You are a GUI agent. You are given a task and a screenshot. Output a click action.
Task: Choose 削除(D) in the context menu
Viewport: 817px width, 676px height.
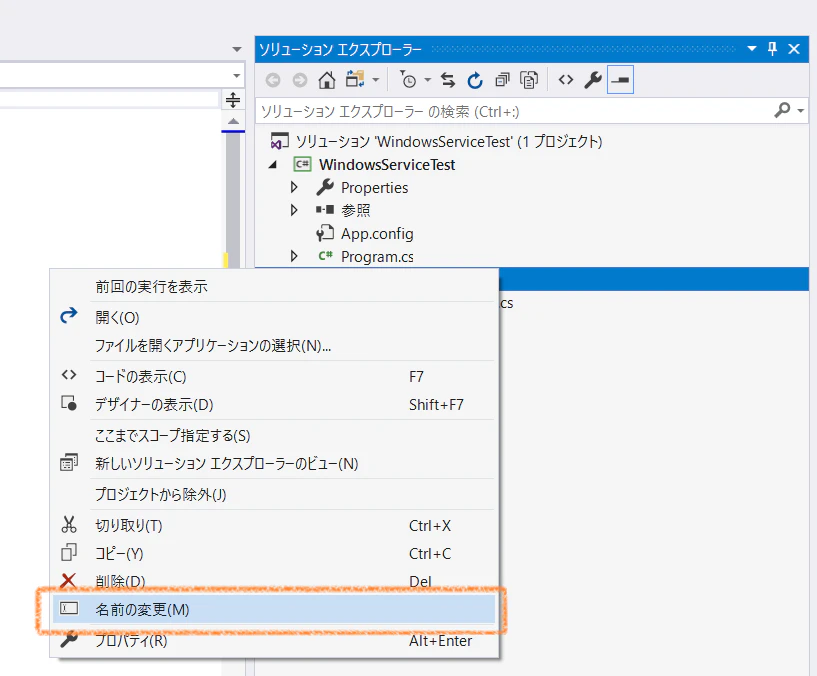274,581
